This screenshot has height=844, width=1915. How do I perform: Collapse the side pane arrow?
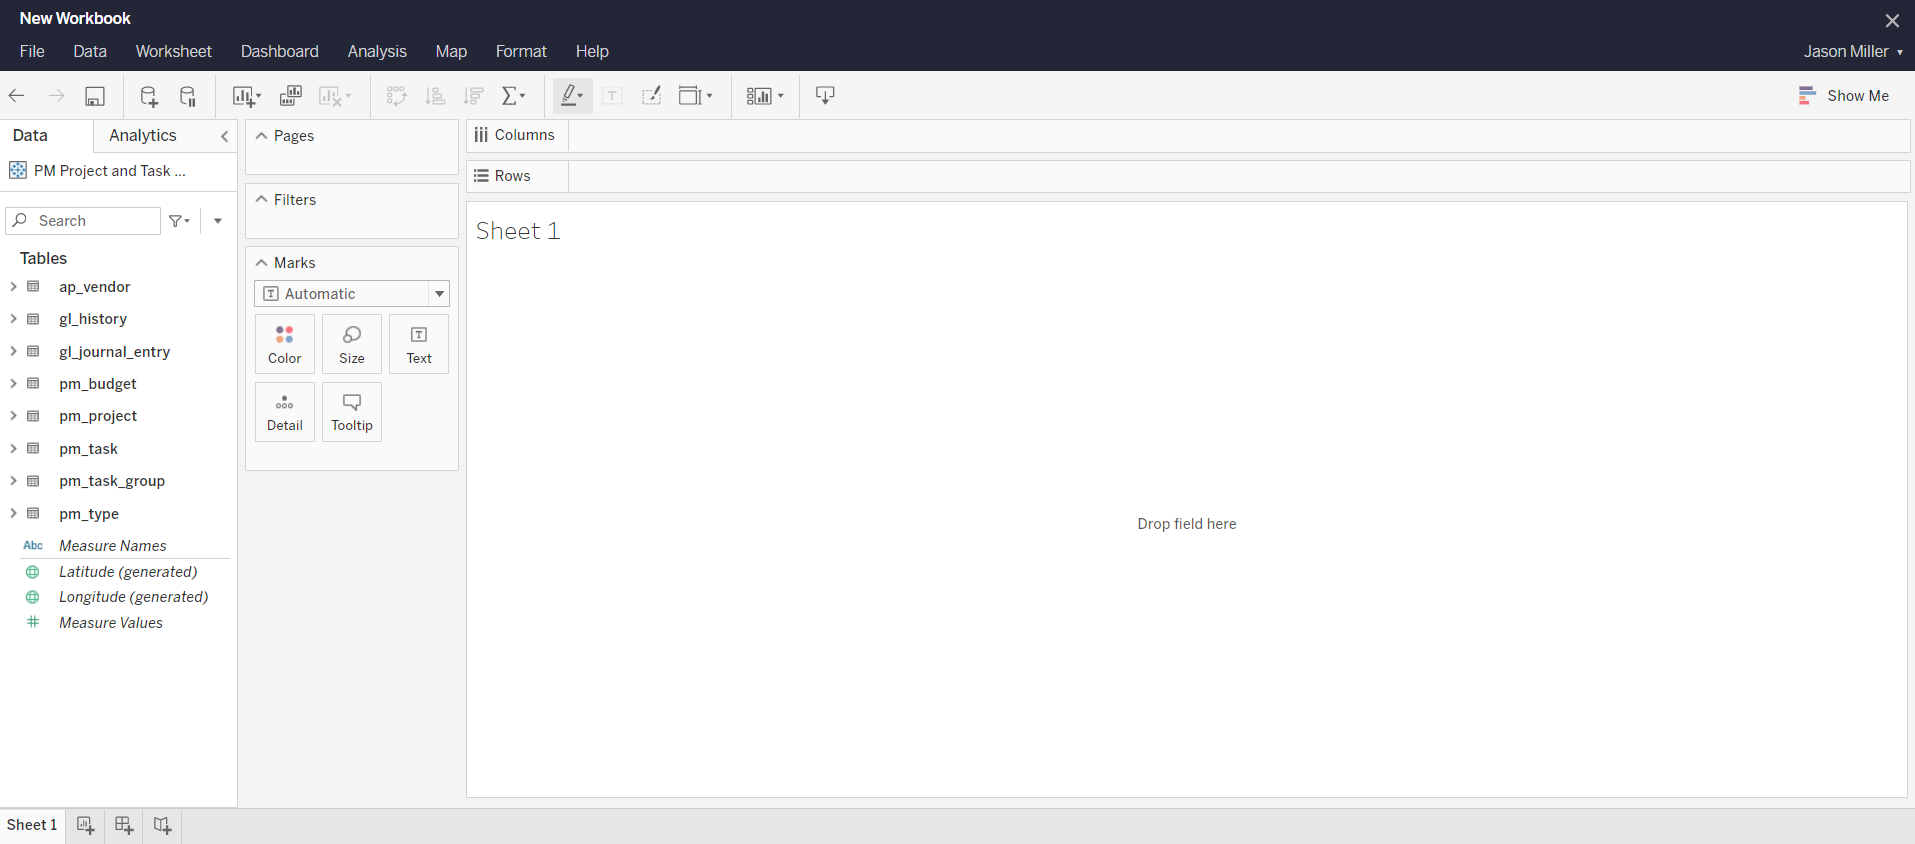pyautogui.click(x=225, y=136)
